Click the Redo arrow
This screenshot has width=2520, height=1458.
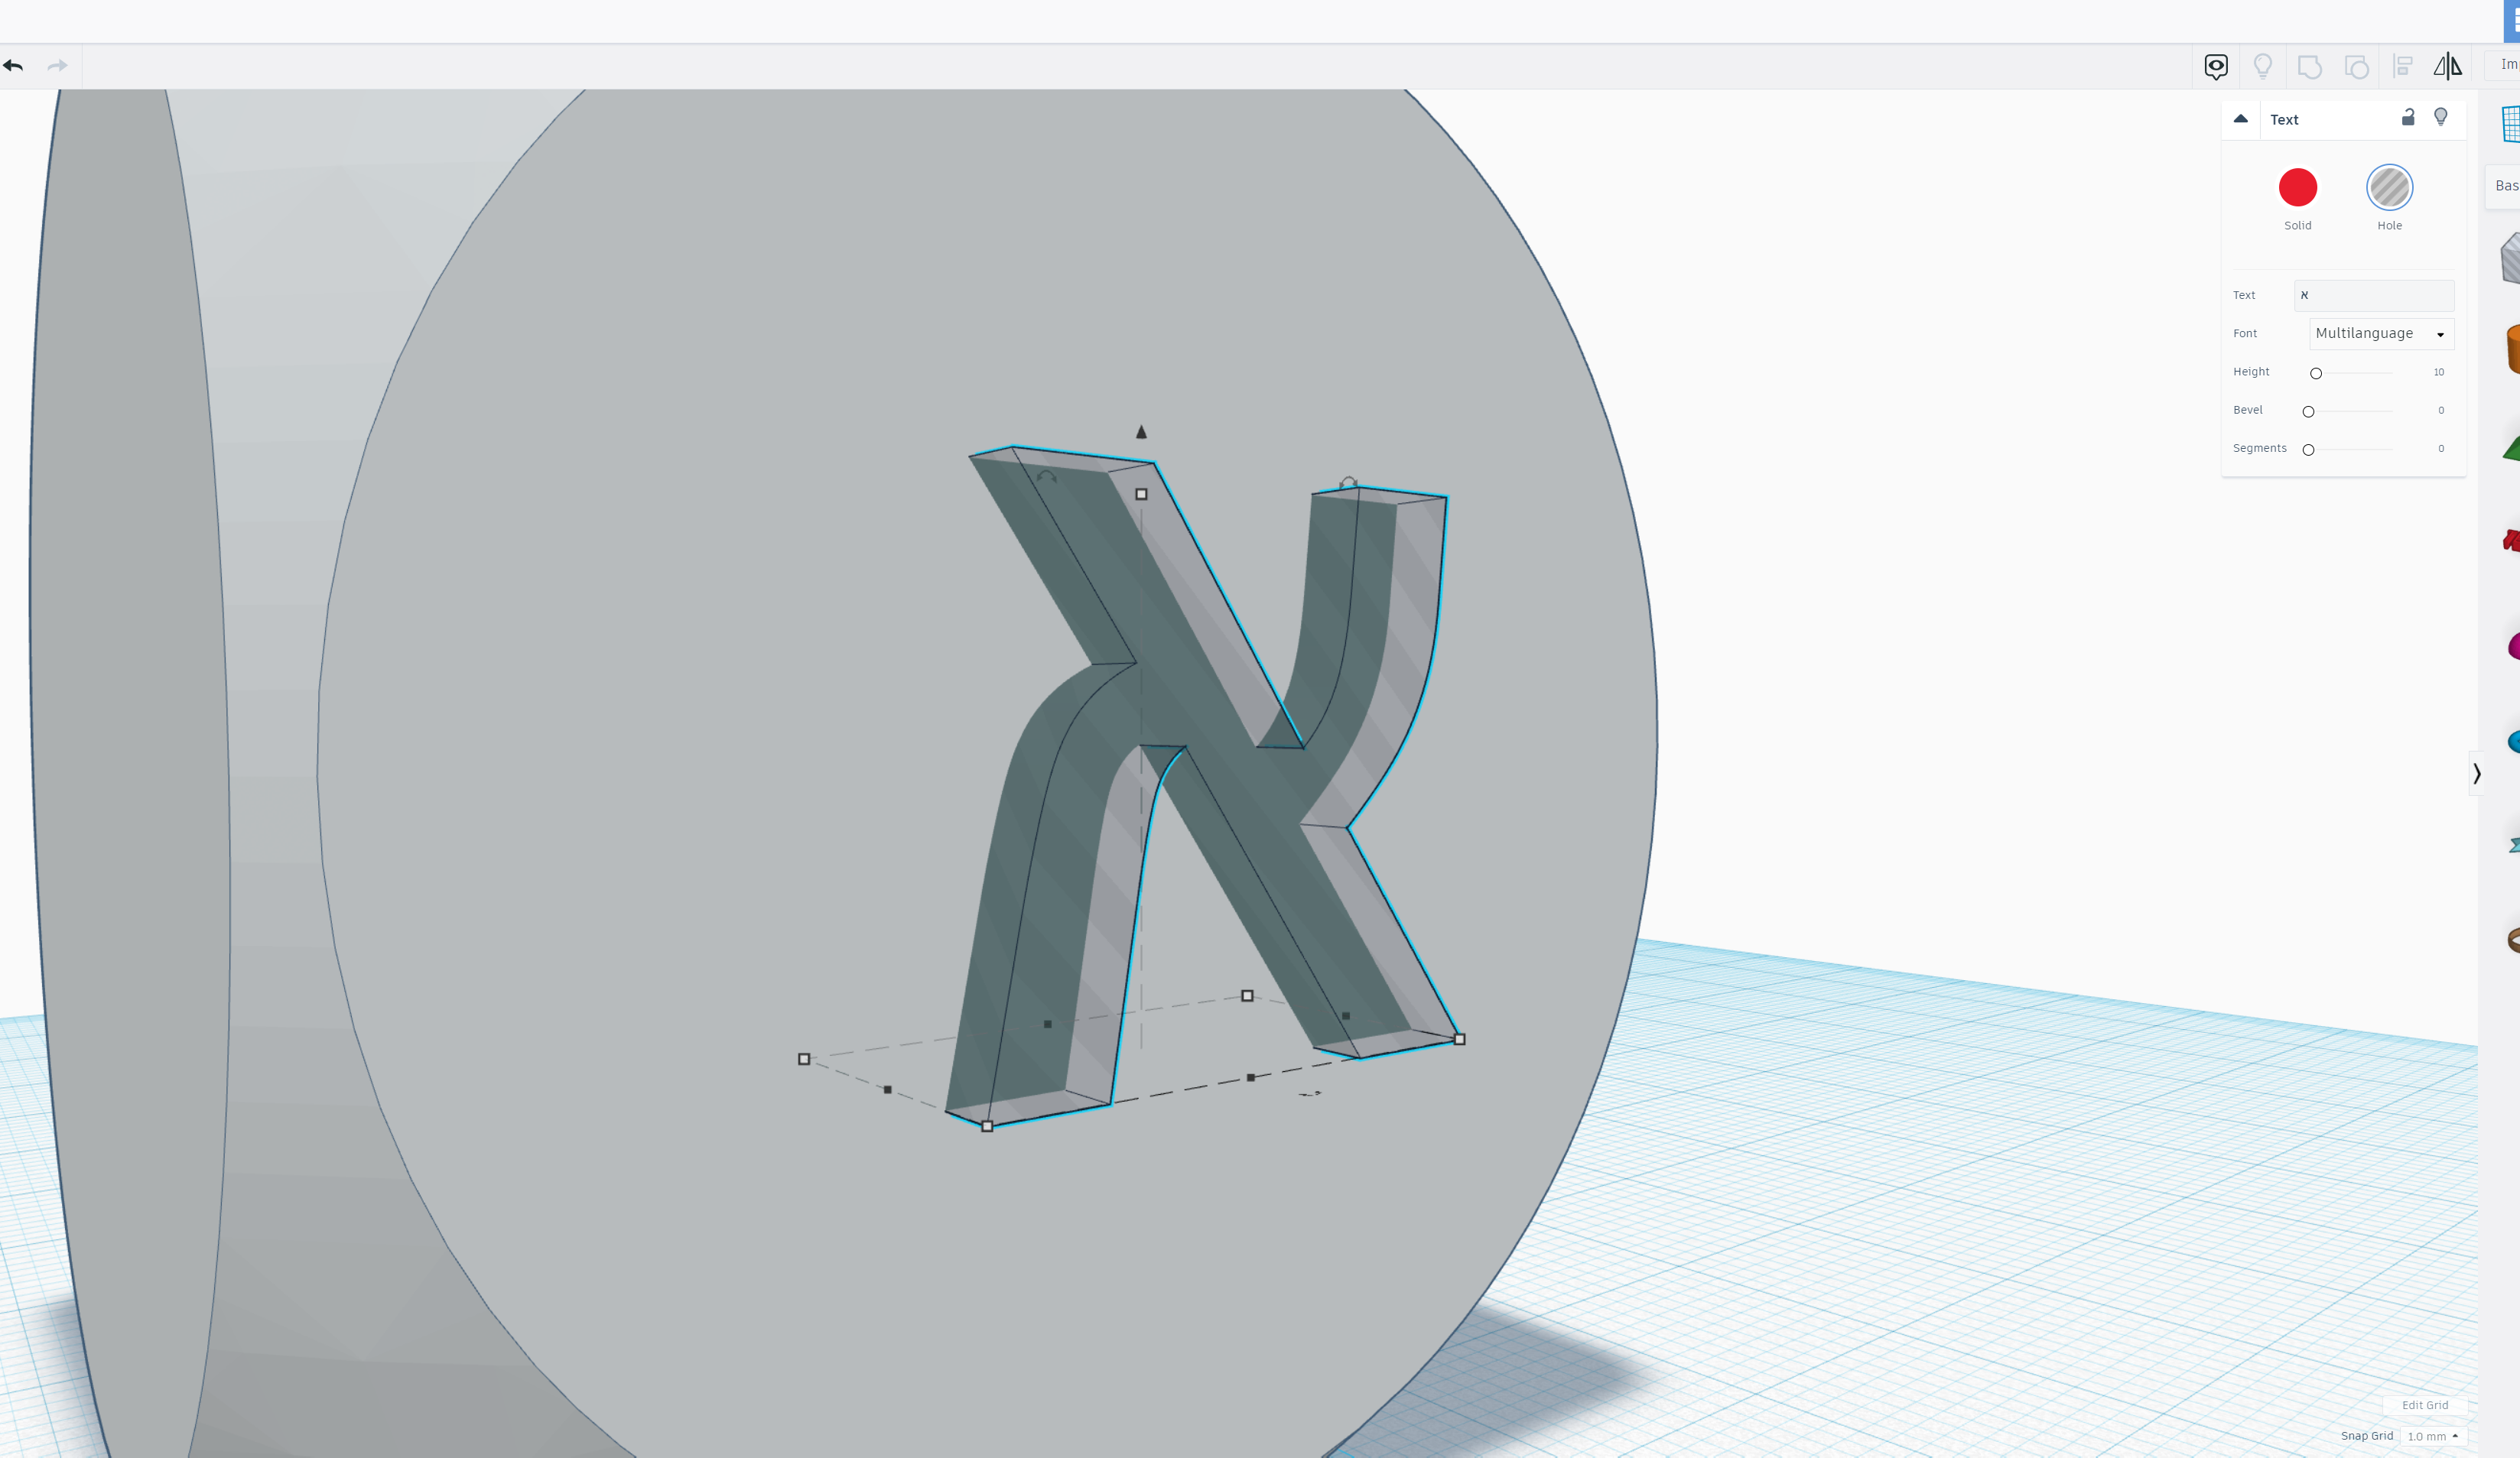pyautogui.click(x=57, y=66)
